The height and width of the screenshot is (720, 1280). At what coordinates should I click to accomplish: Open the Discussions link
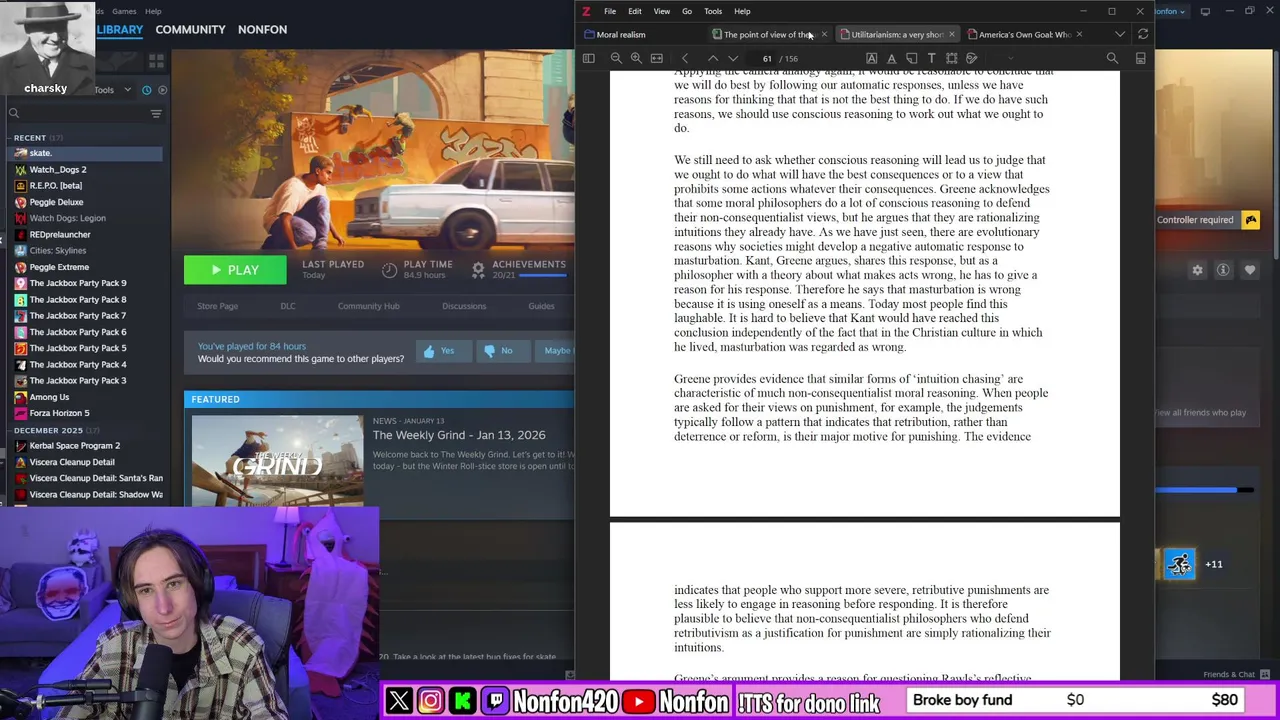point(464,306)
